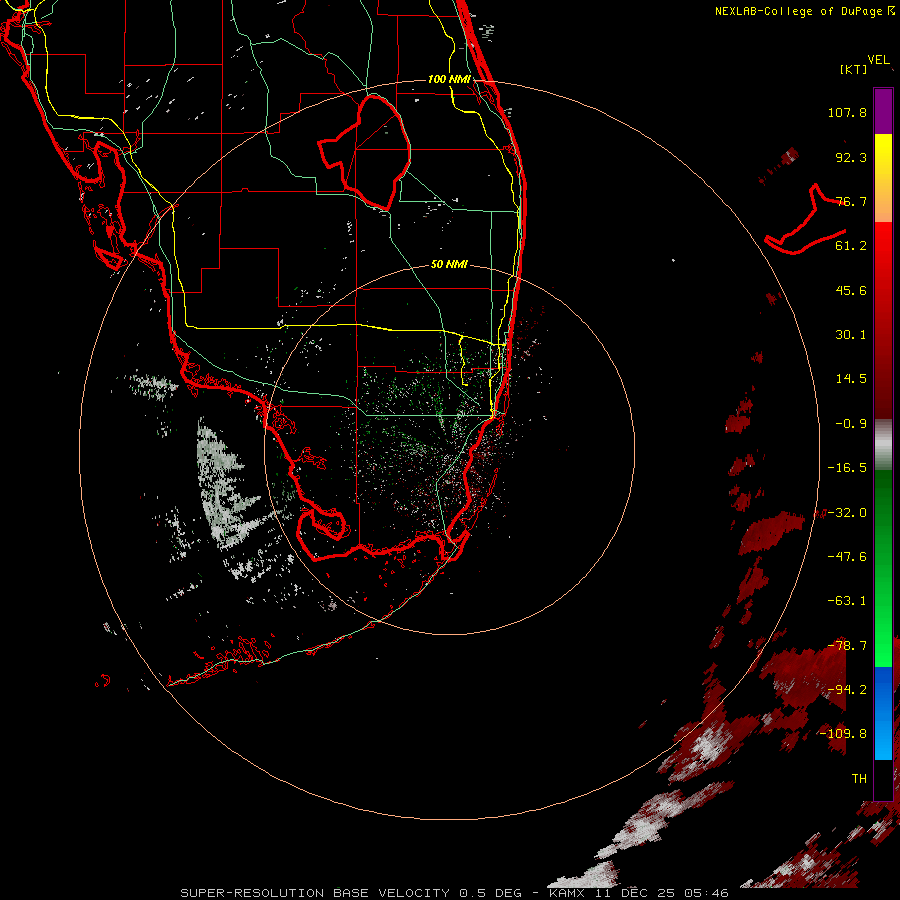Click the NEXLAB-College of DuPage title text
The width and height of the screenshot is (900, 900).
(798, 11)
